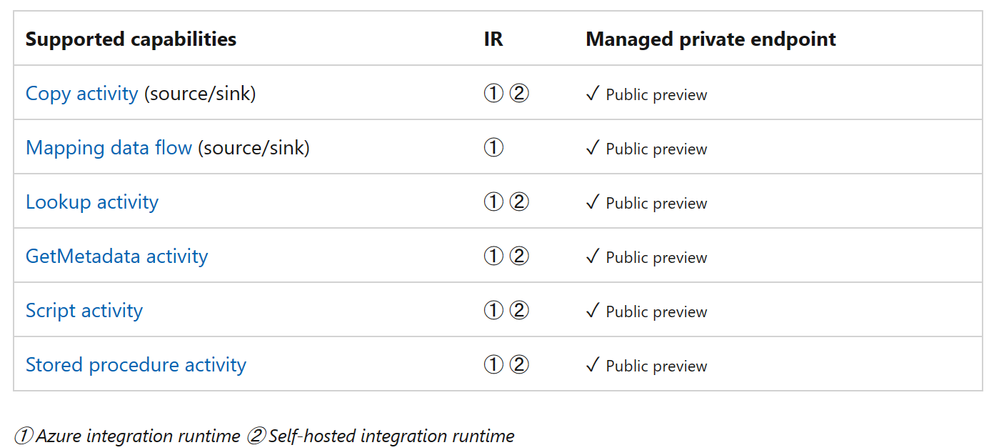Open the Script activity link
Screen dimensions: 999x448
click(84, 310)
